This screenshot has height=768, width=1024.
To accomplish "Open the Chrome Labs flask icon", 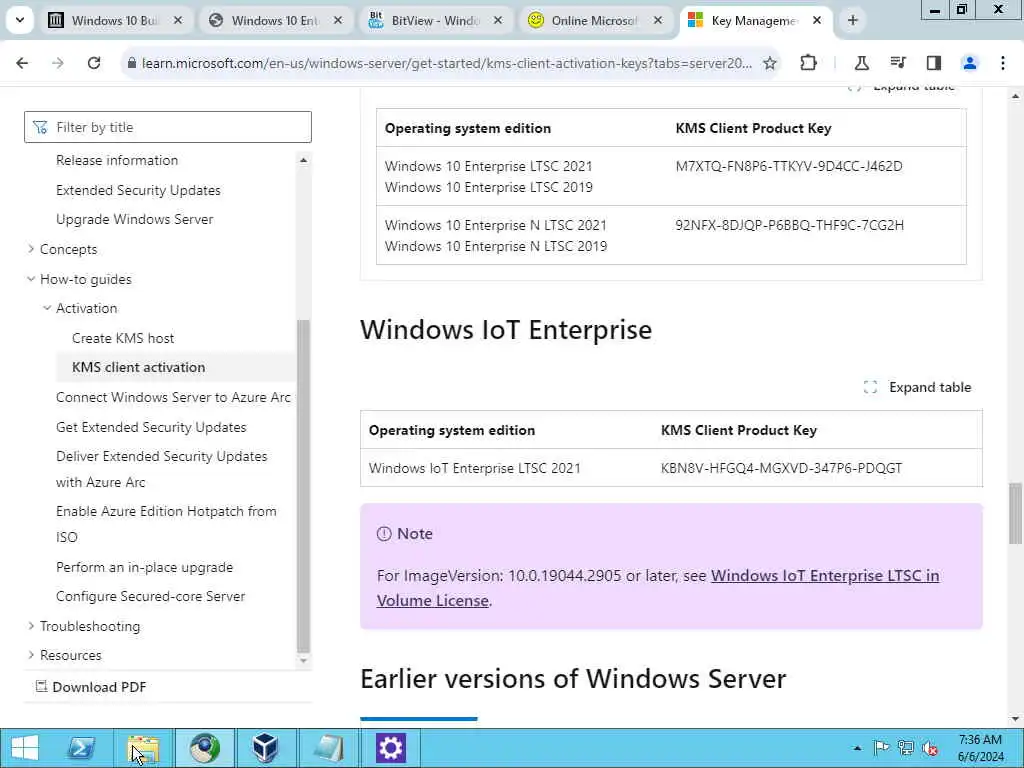I will point(861,63).
